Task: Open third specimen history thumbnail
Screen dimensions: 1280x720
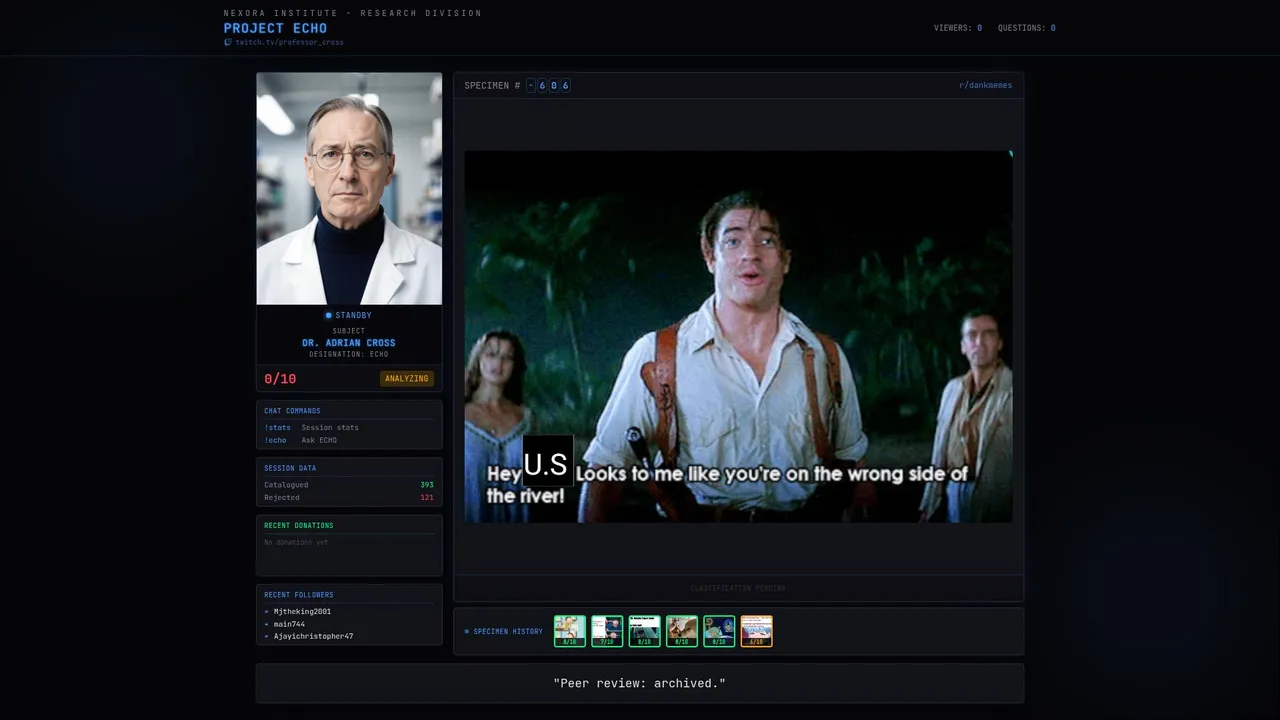Action: [x=644, y=631]
